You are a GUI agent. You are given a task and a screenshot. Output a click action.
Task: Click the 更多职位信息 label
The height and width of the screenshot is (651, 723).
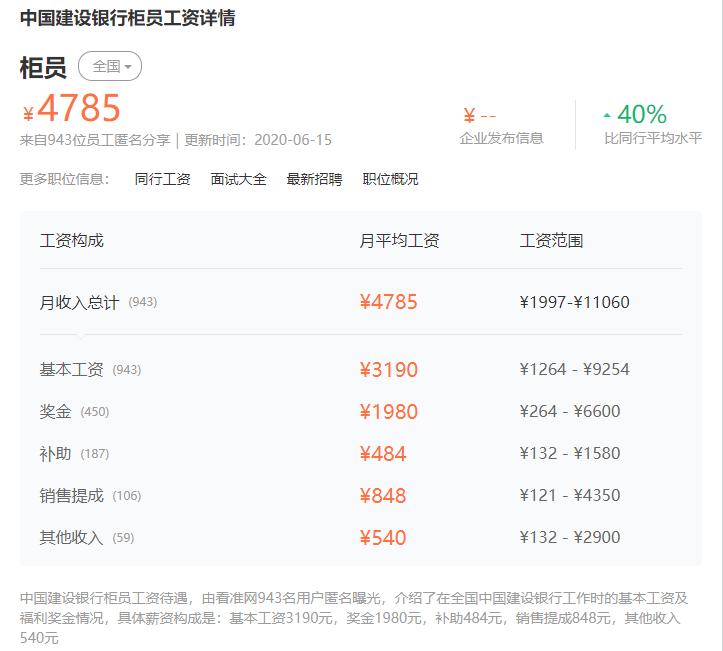click(65, 179)
